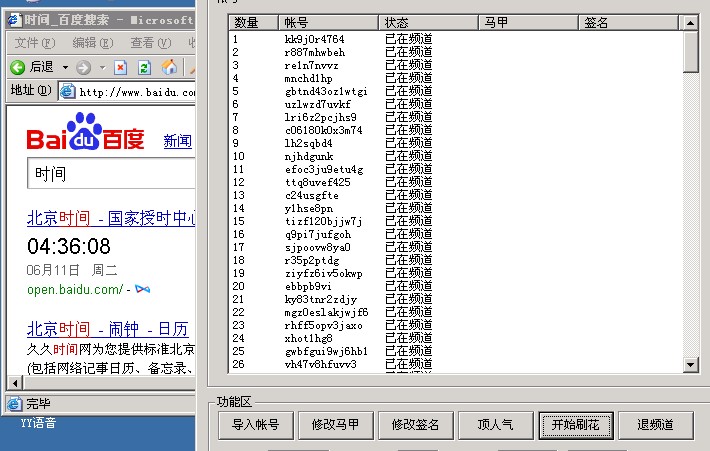Select account row kk9j0r4764
This screenshot has width=710, height=451.
[x=455, y=39]
